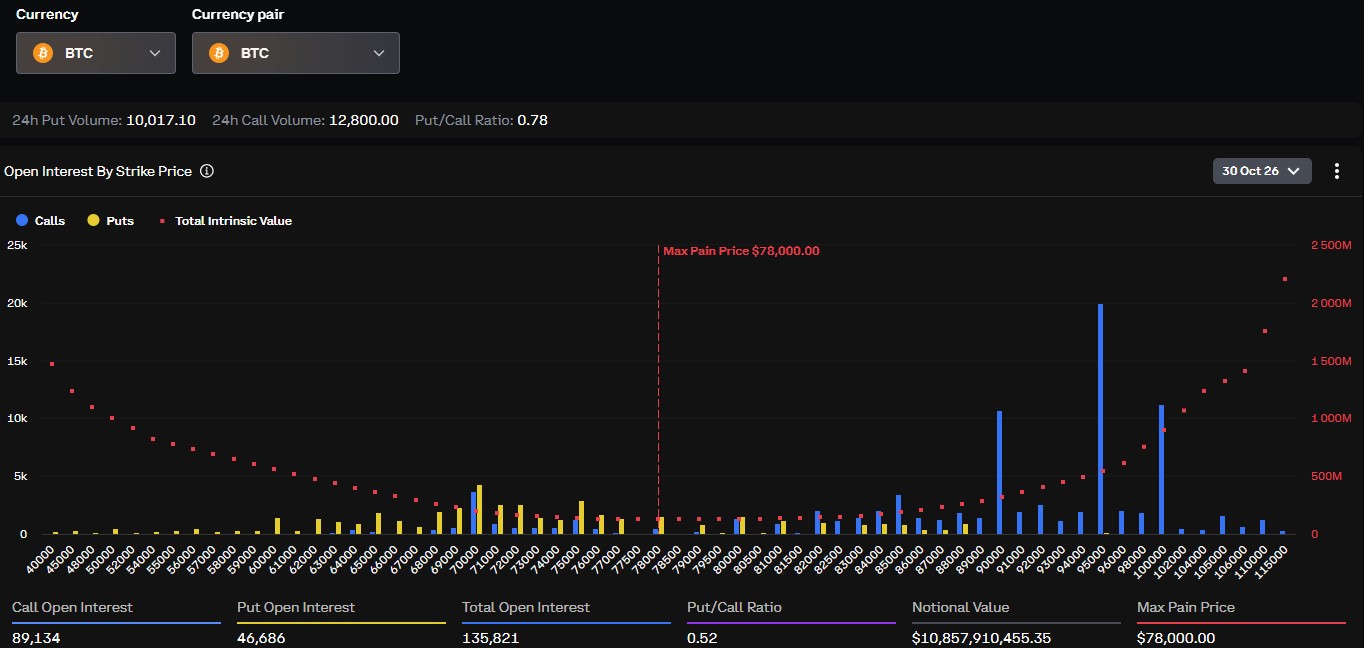Click the 15k label on the left axis
Viewport: 1364px width, 648px height.
15,361
